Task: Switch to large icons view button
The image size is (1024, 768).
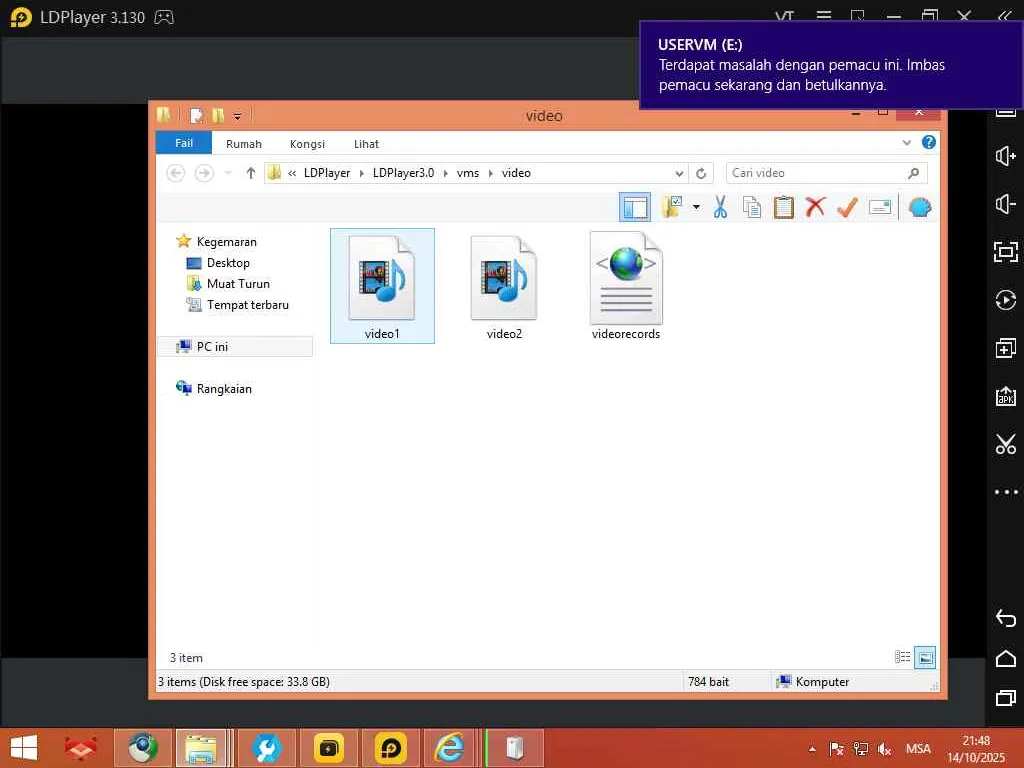Action: [x=925, y=658]
